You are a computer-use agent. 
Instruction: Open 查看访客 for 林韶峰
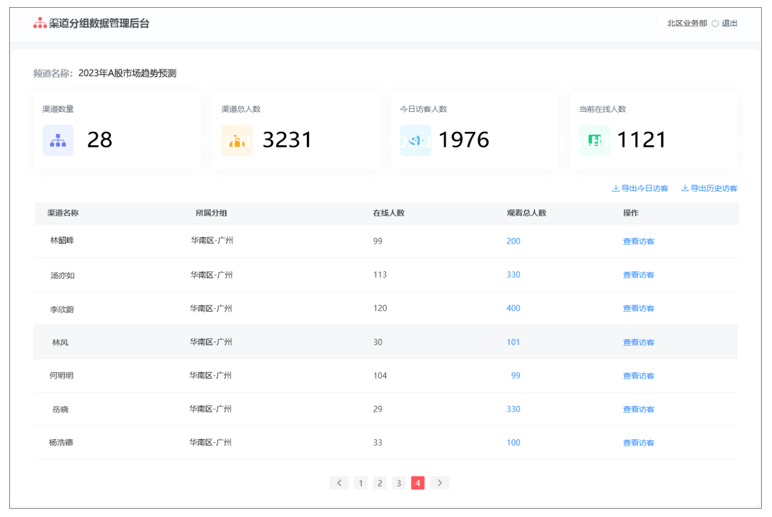pos(639,241)
